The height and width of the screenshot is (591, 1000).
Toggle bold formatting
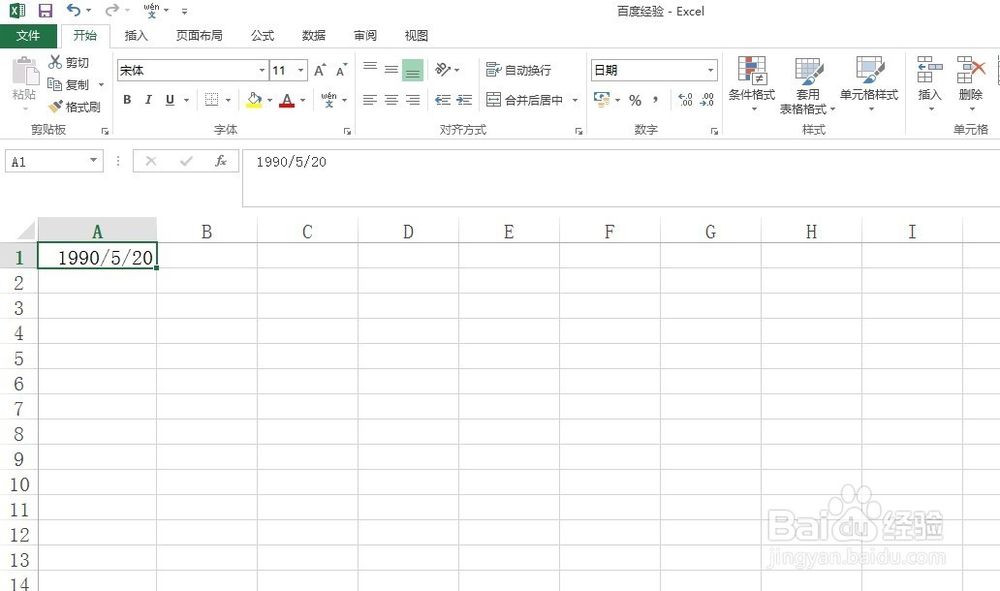(127, 100)
